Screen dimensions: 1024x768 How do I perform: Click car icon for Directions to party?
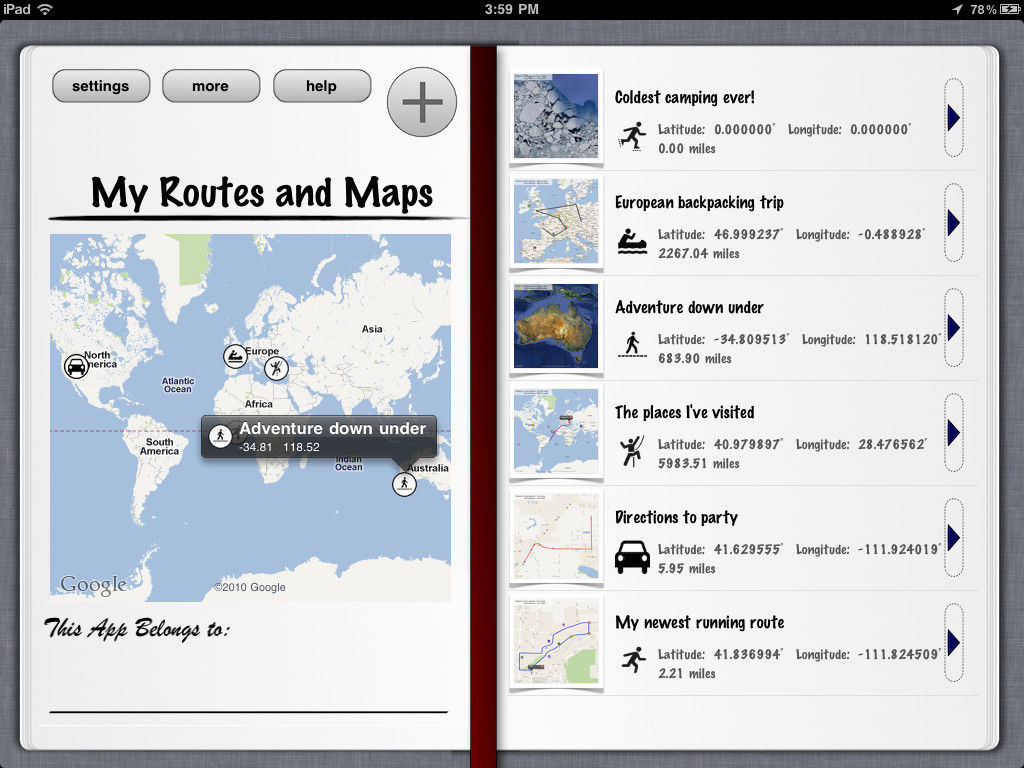632,557
